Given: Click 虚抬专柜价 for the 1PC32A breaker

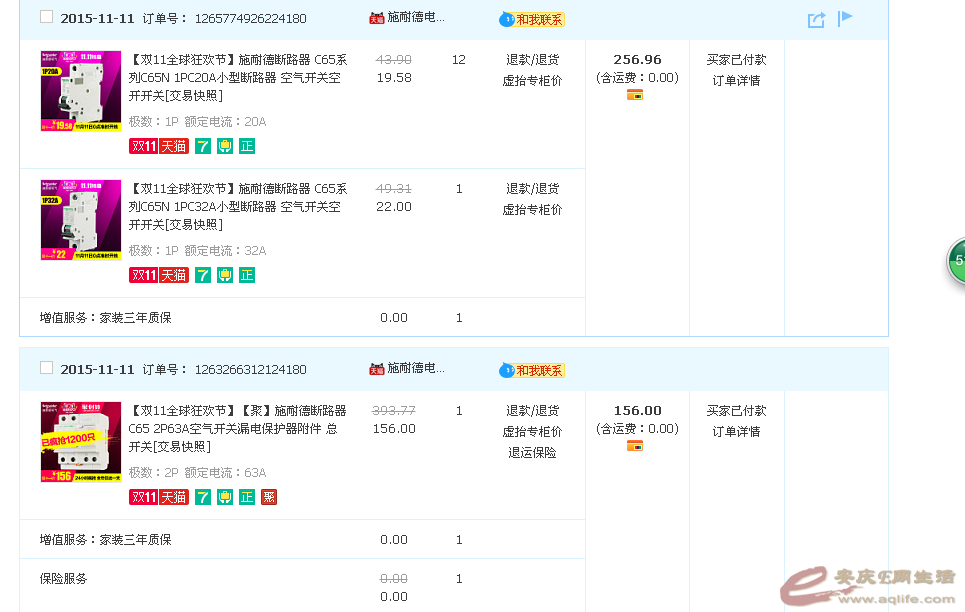Looking at the screenshot, I should click(x=532, y=210).
